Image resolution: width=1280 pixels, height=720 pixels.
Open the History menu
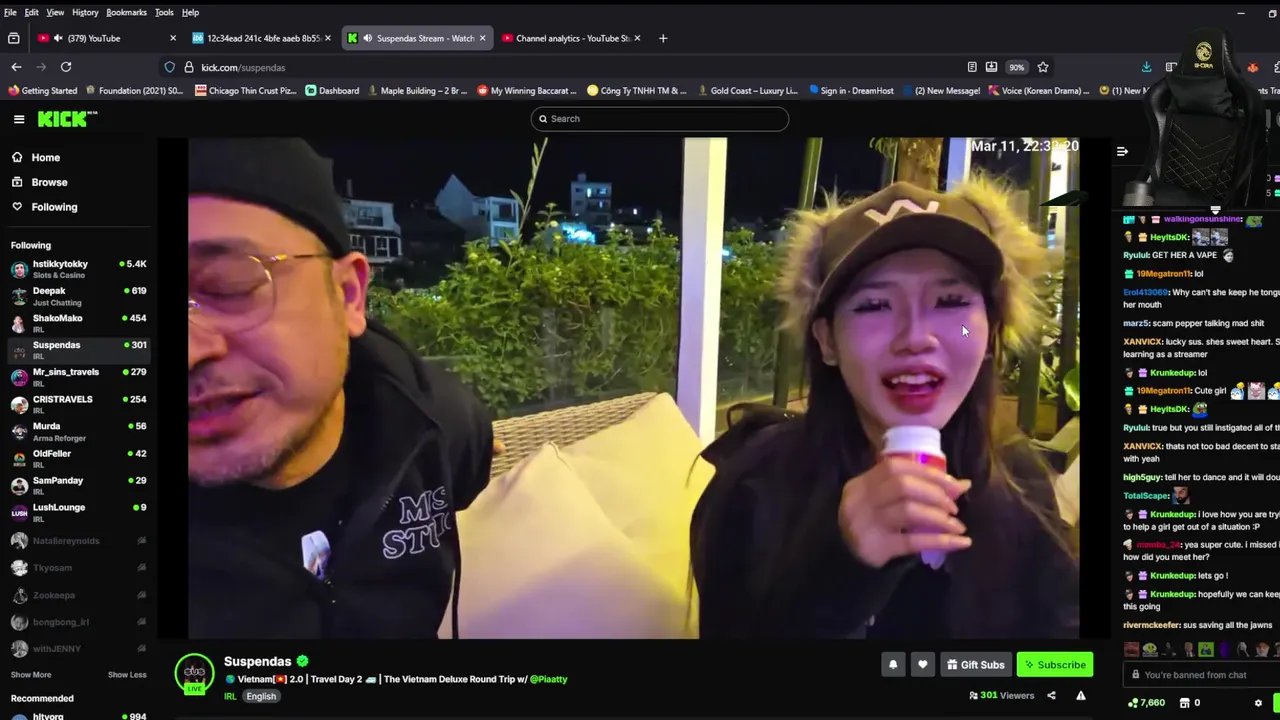pyautogui.click(x=85, y=12)
